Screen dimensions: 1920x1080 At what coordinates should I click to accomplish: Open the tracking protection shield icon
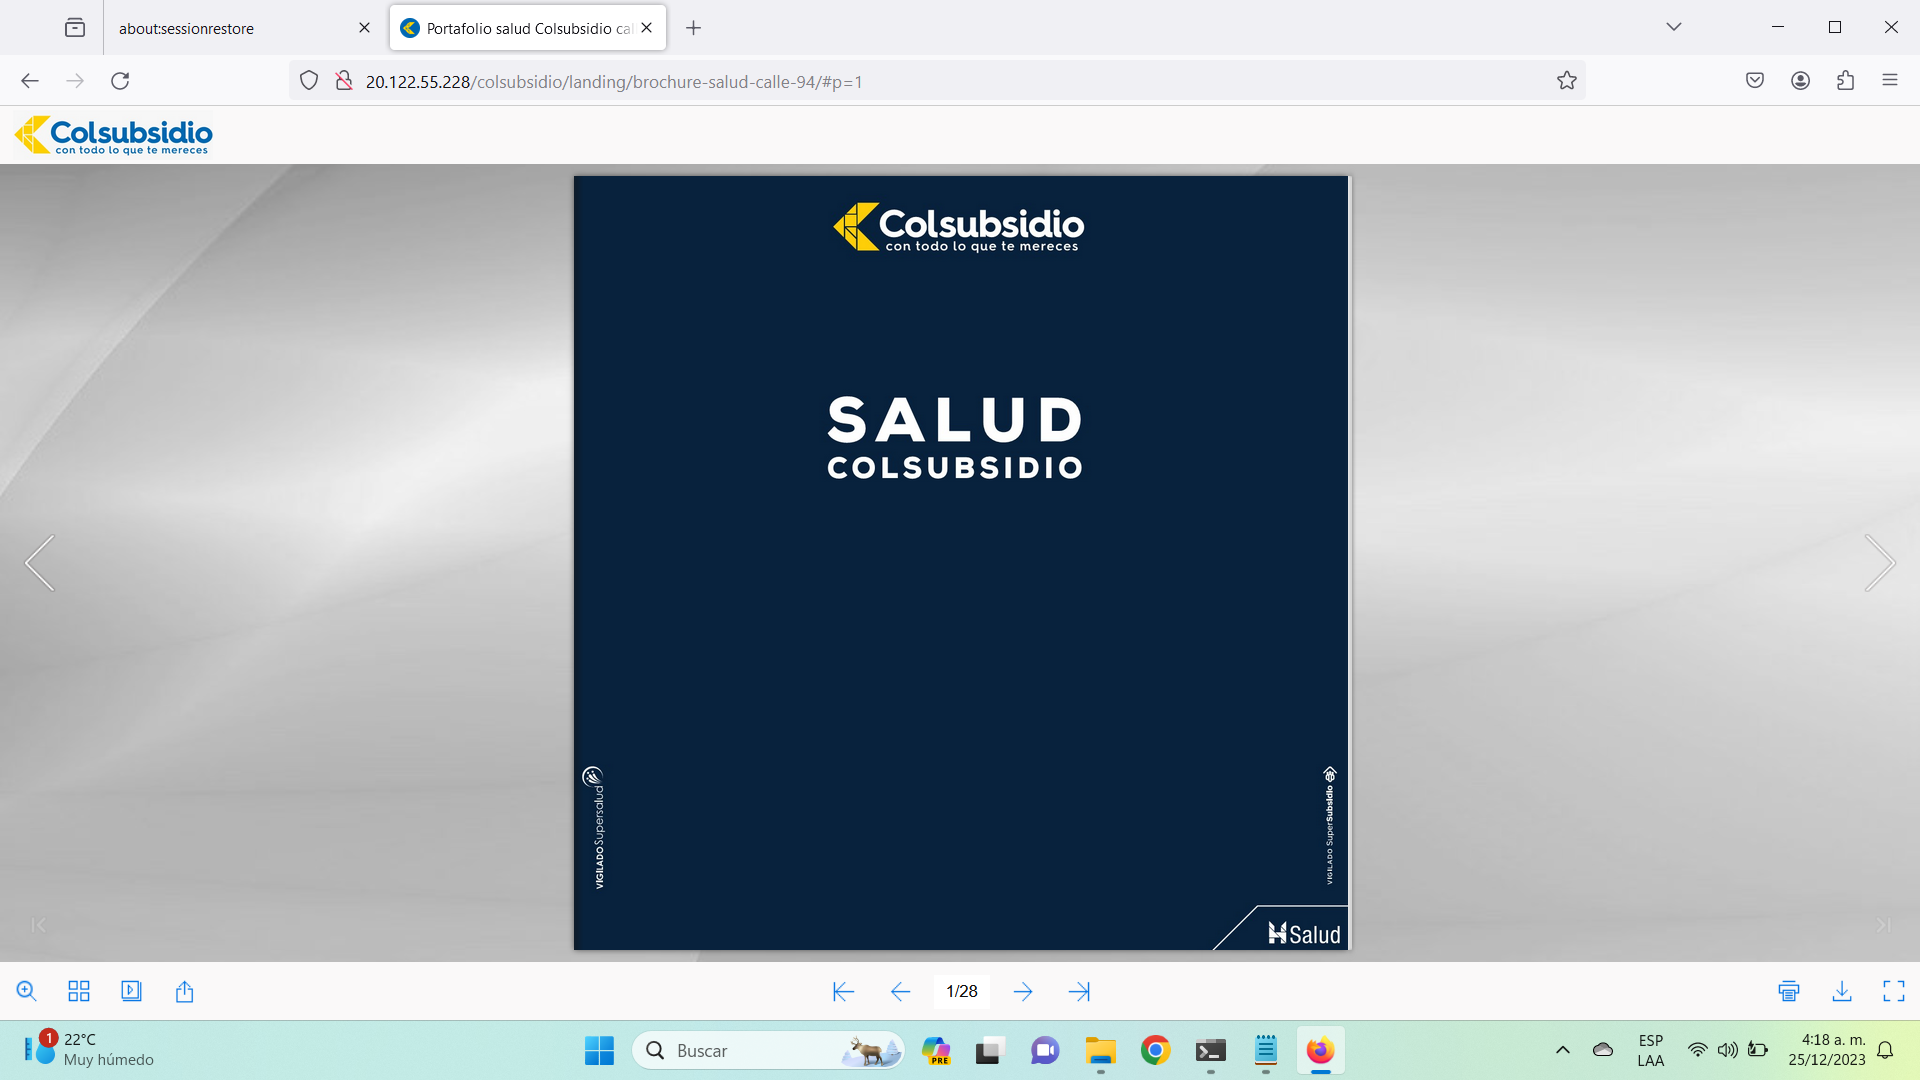coord(309,81)
